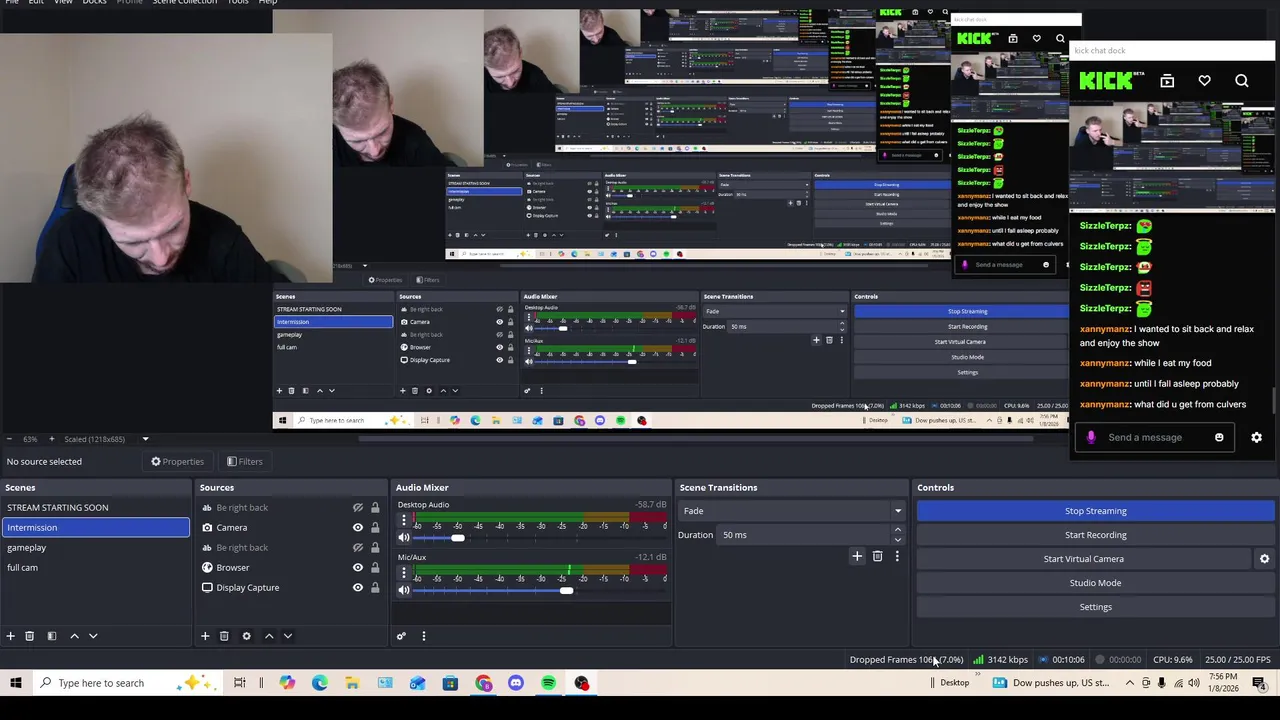Open Spotify from the taskbar
1280x720 pixels.
(x=548, y=683)
